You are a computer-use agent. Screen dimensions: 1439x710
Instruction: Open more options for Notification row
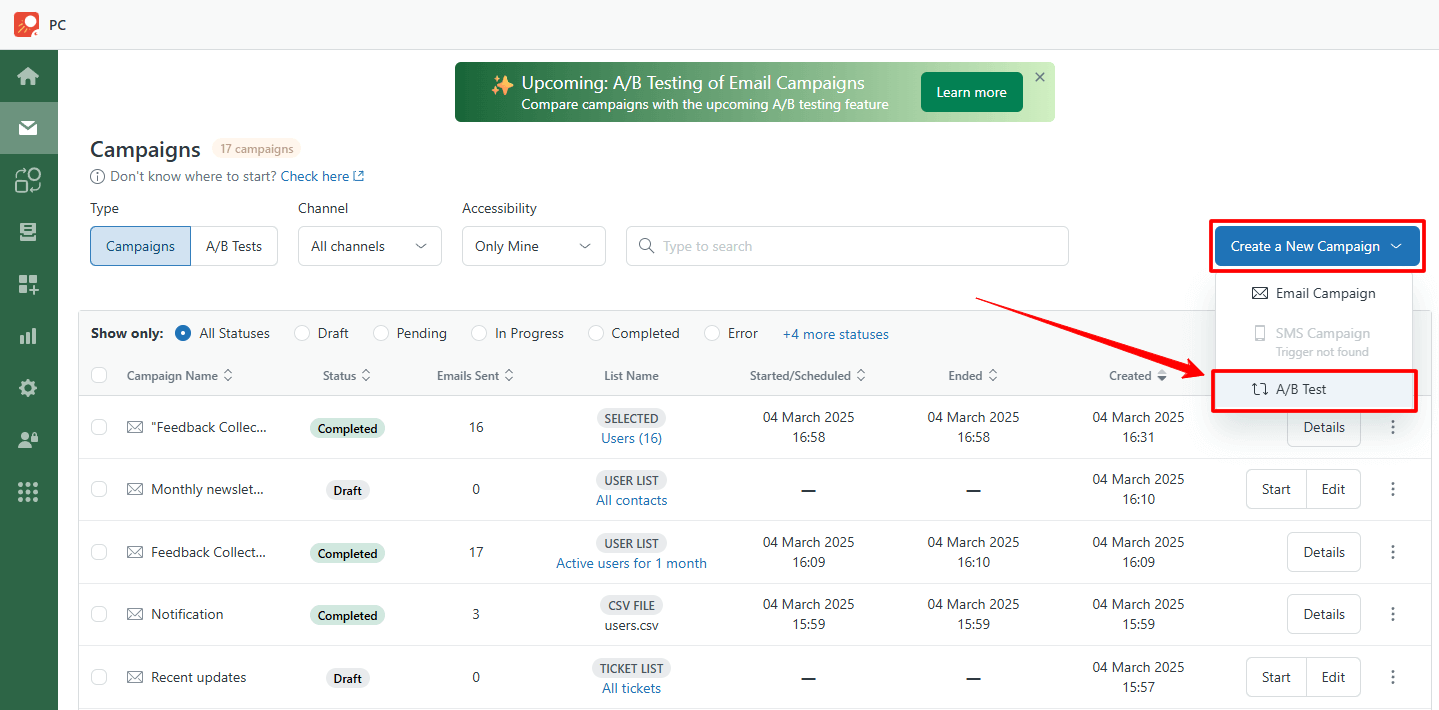pos(1393,614)
